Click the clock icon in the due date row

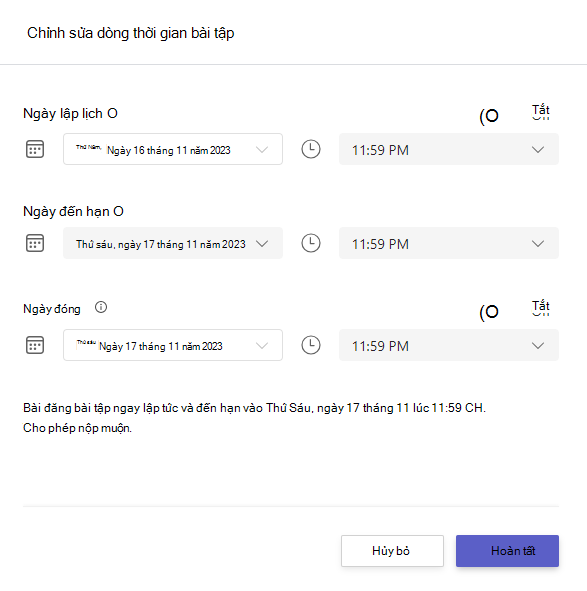click(x=311, y=243)
